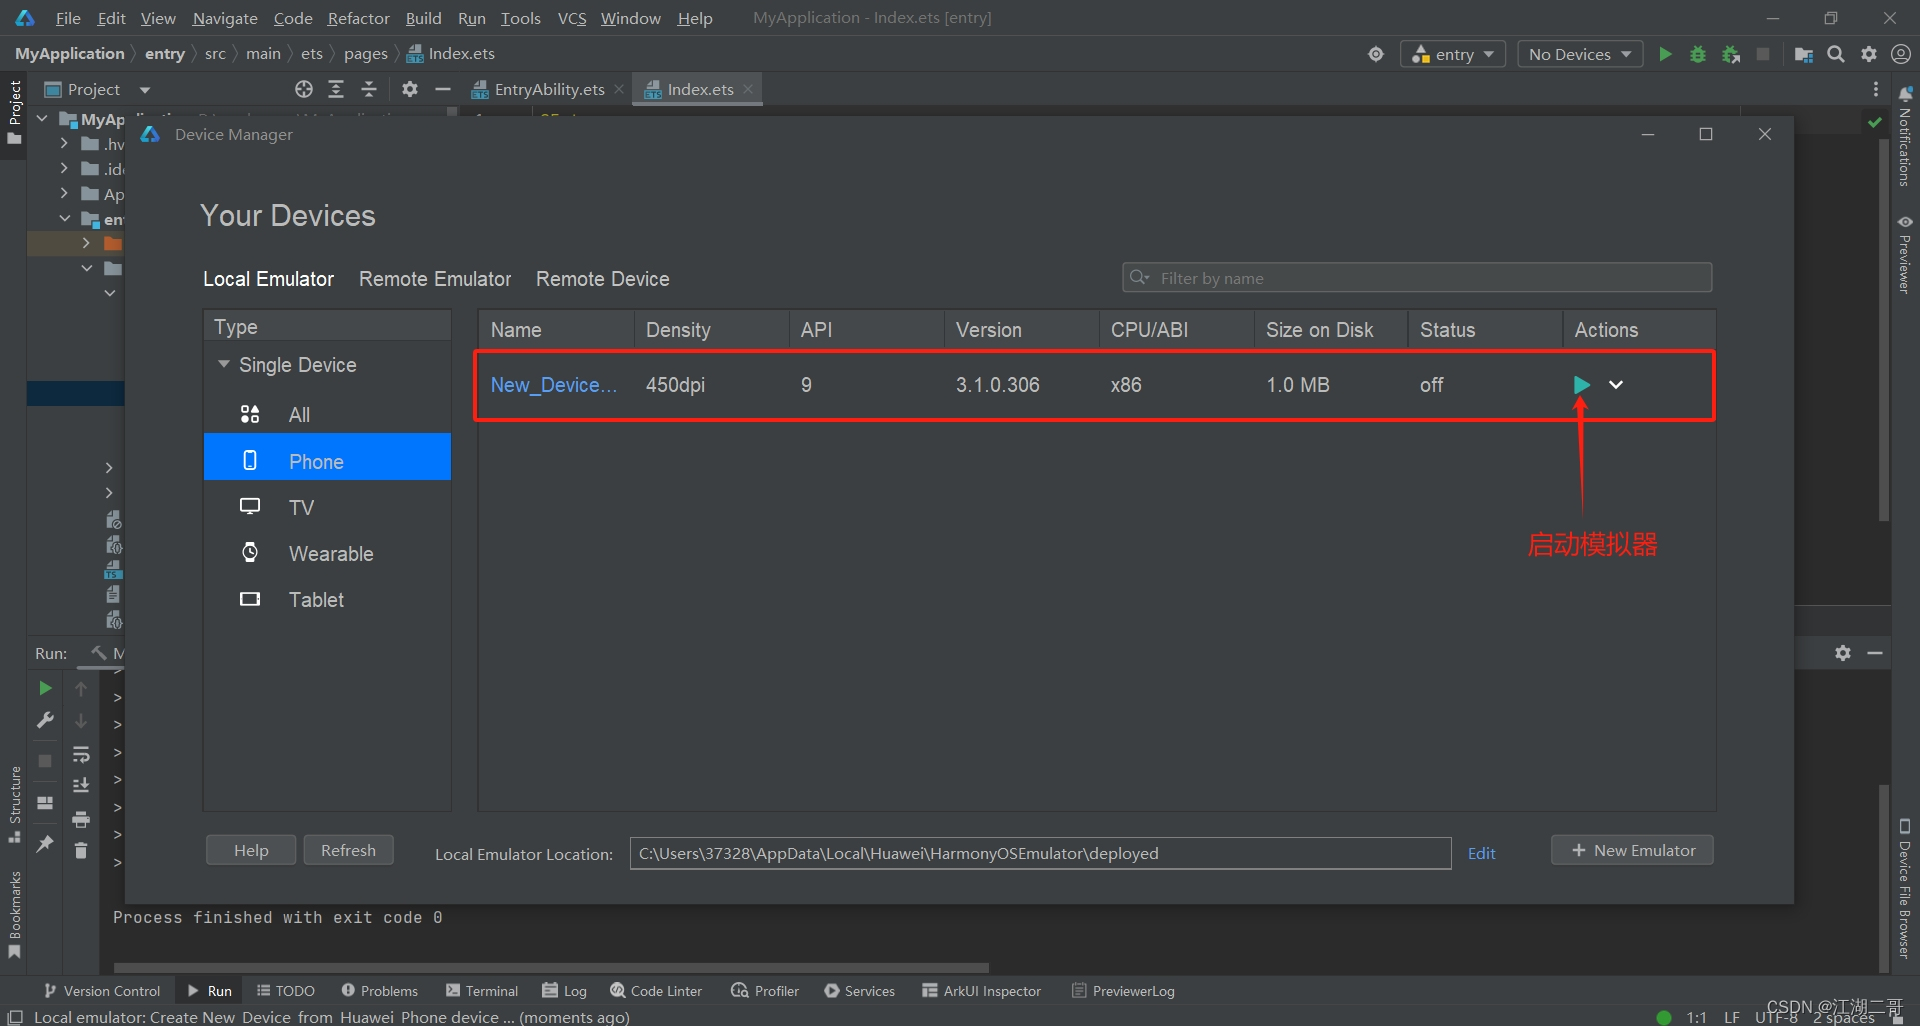Screen dimensions: 1920x1026
Task: Open the Search Everywhere magnifier icon
Action: 1836,54
